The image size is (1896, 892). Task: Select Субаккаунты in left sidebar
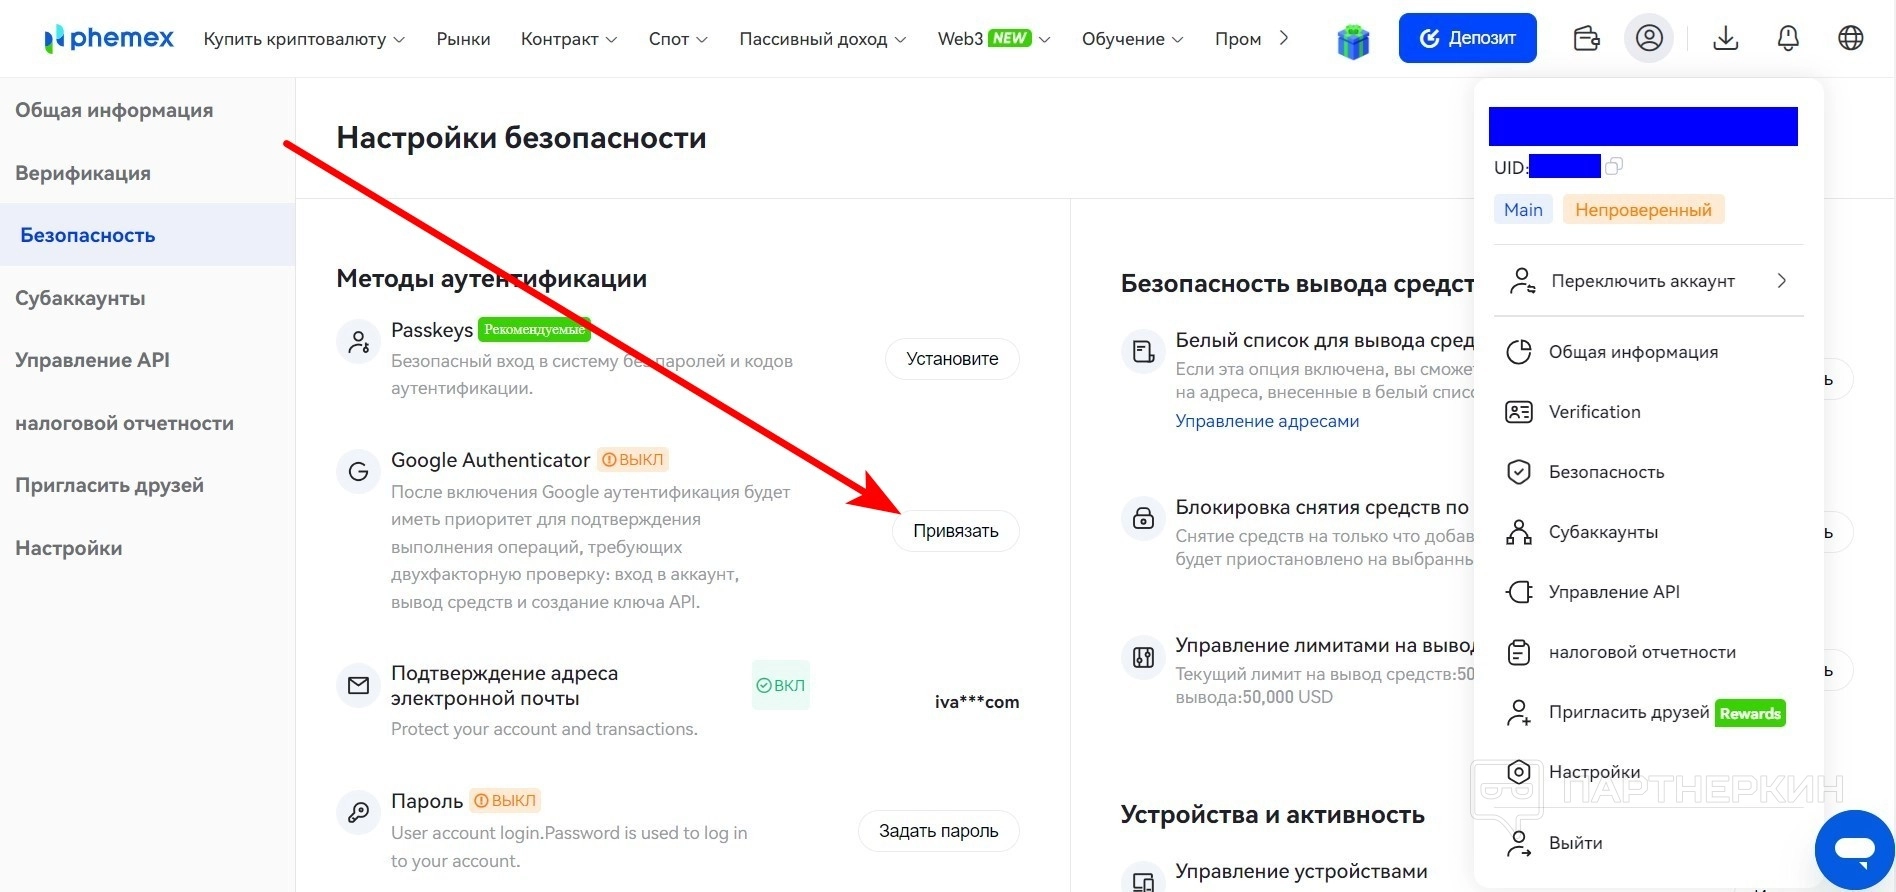[80, 298]
